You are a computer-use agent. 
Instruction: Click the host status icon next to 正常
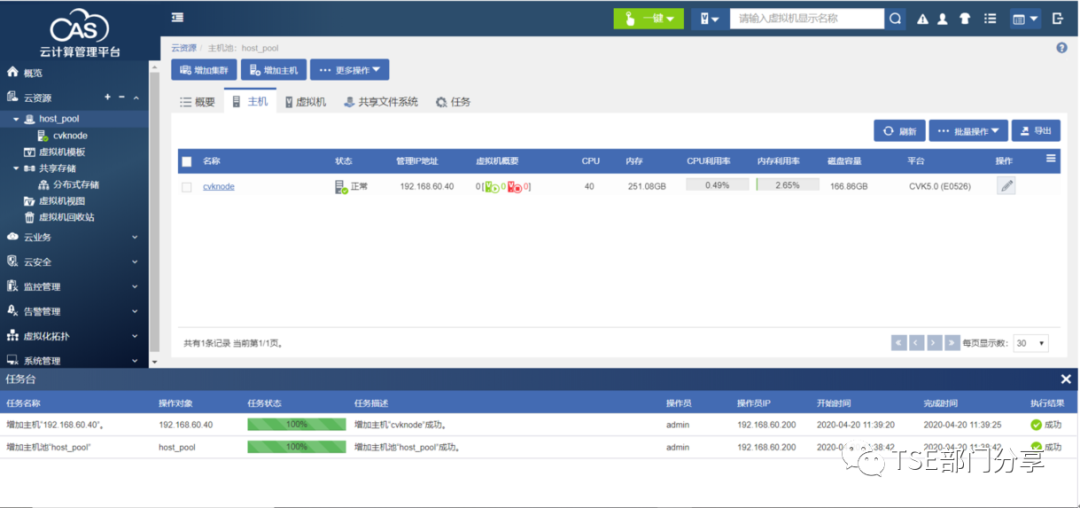pos(341,187)
